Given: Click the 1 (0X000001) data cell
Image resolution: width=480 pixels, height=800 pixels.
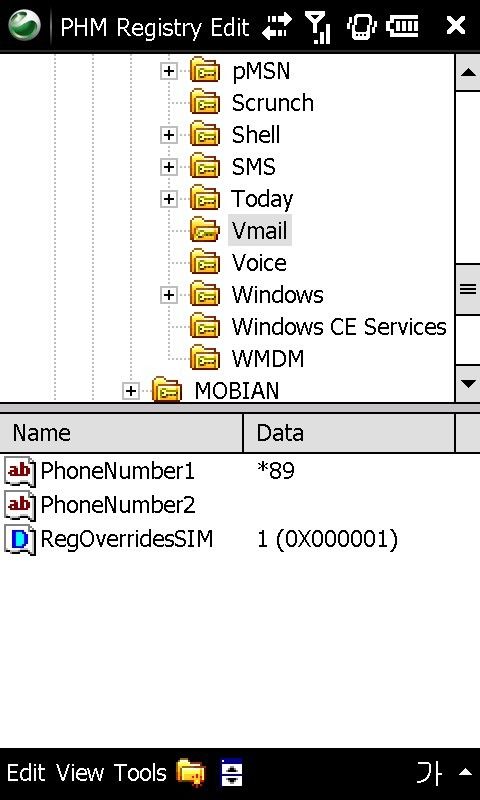Looking at the screenshot, I should pos(327,540).
